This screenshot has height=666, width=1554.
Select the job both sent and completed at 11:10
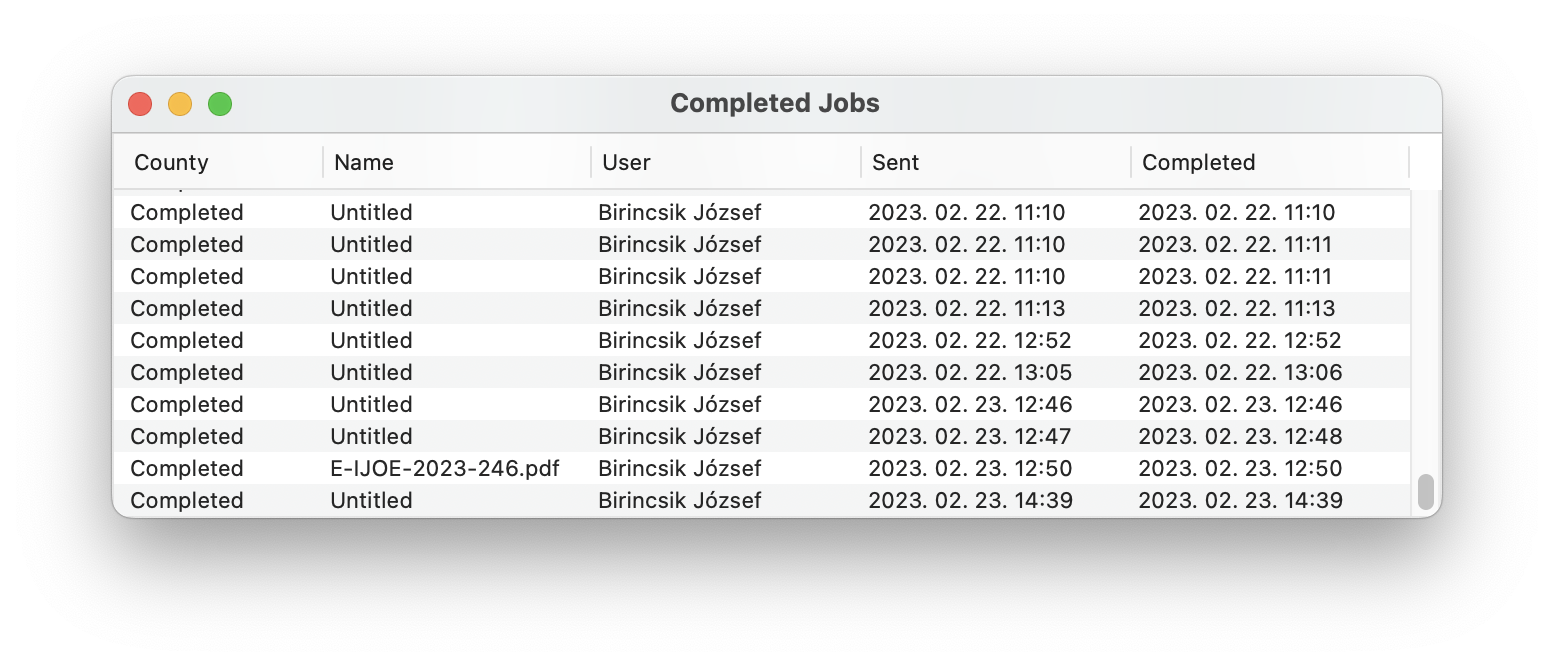pos(966,212)
